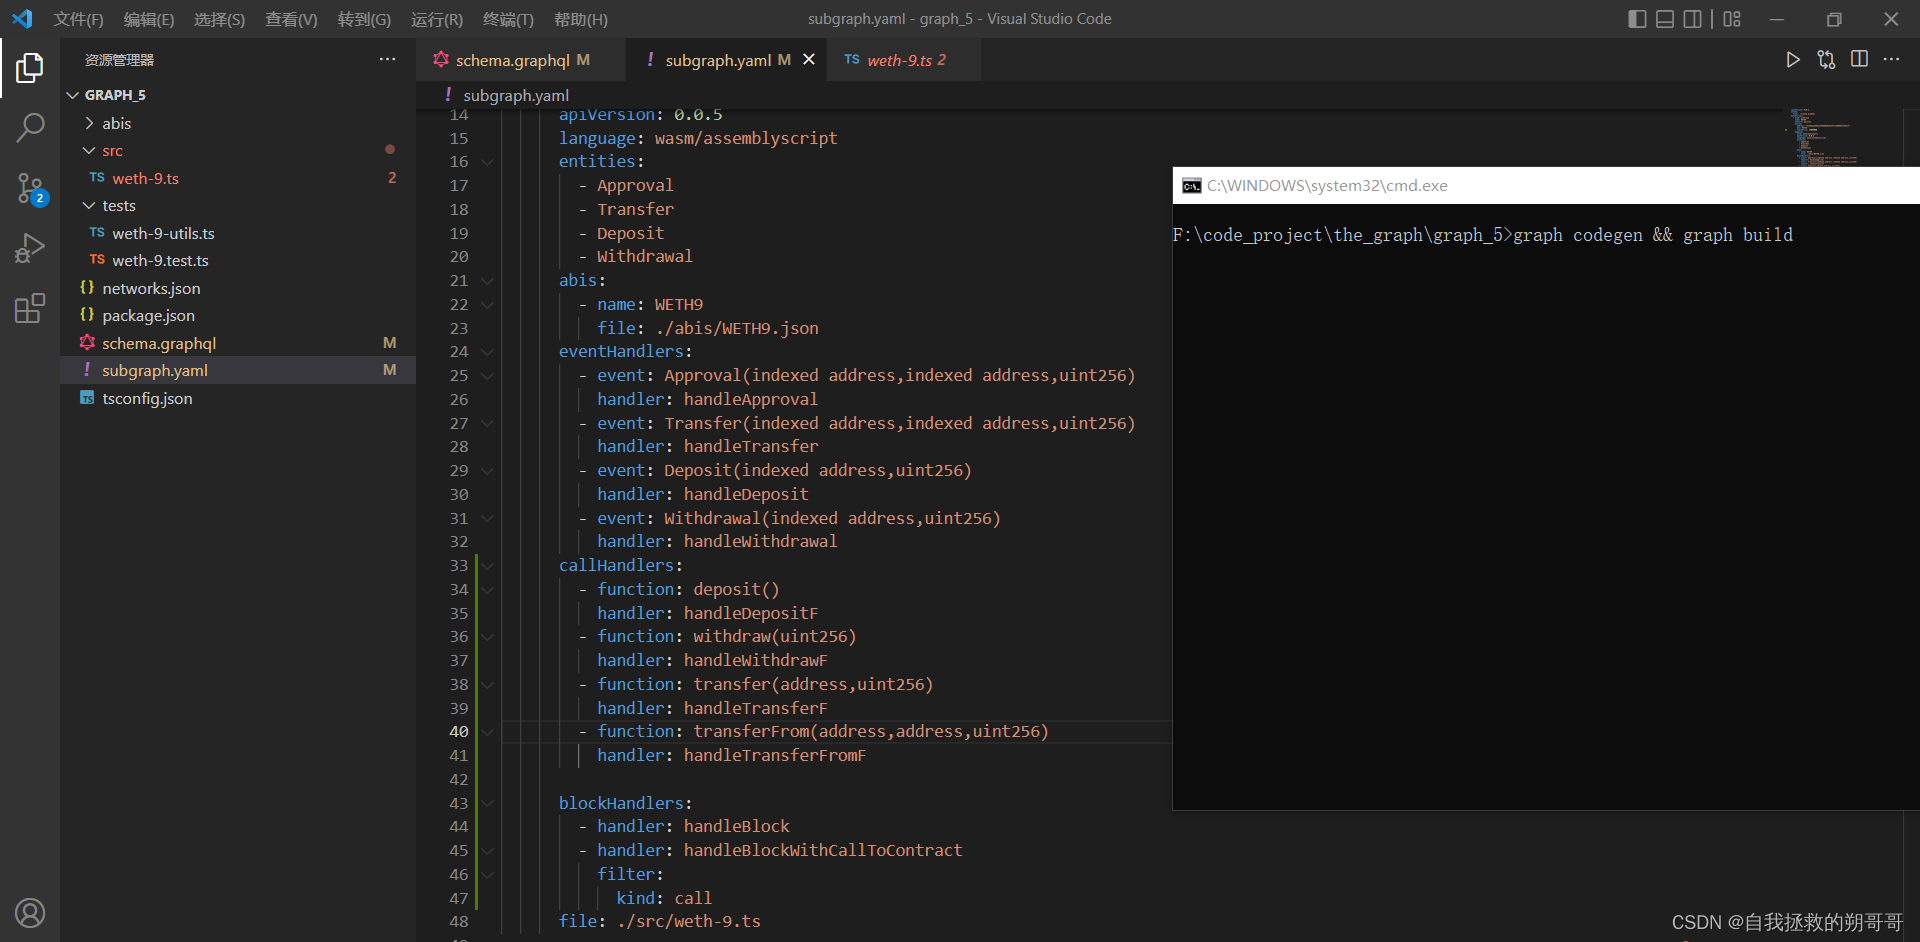Image resolution: width=1920 pixels, height=942 pixels.
Task: Click the handleTransferFromF handler text
Action: tap(775, 756)
